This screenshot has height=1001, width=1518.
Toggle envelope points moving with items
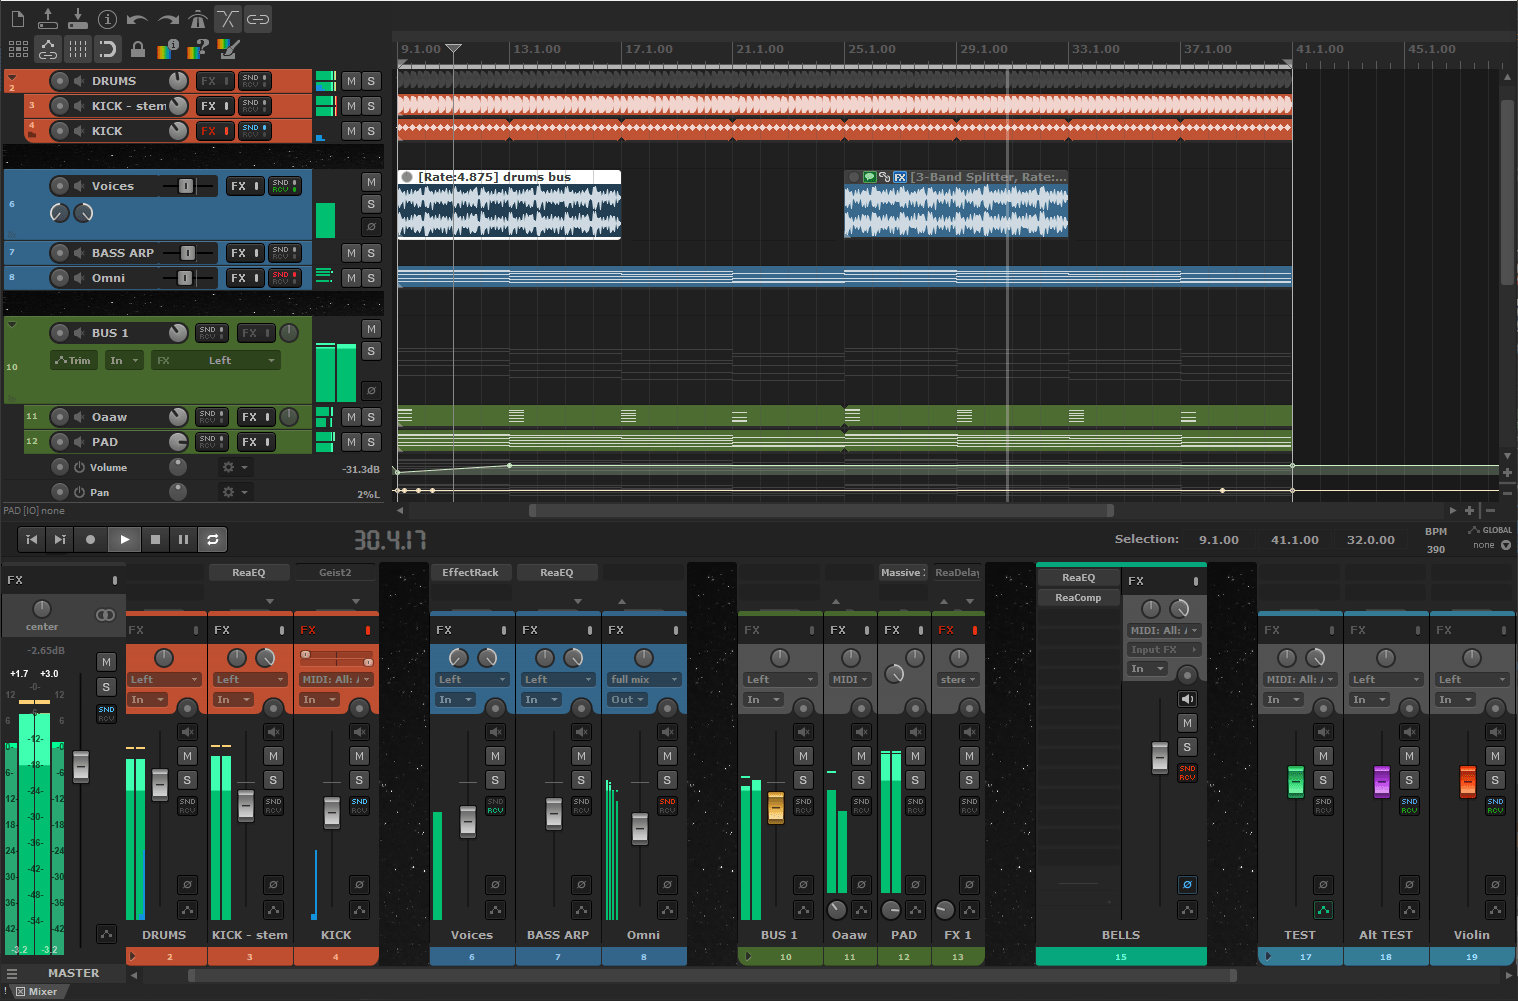coord(48,49)
